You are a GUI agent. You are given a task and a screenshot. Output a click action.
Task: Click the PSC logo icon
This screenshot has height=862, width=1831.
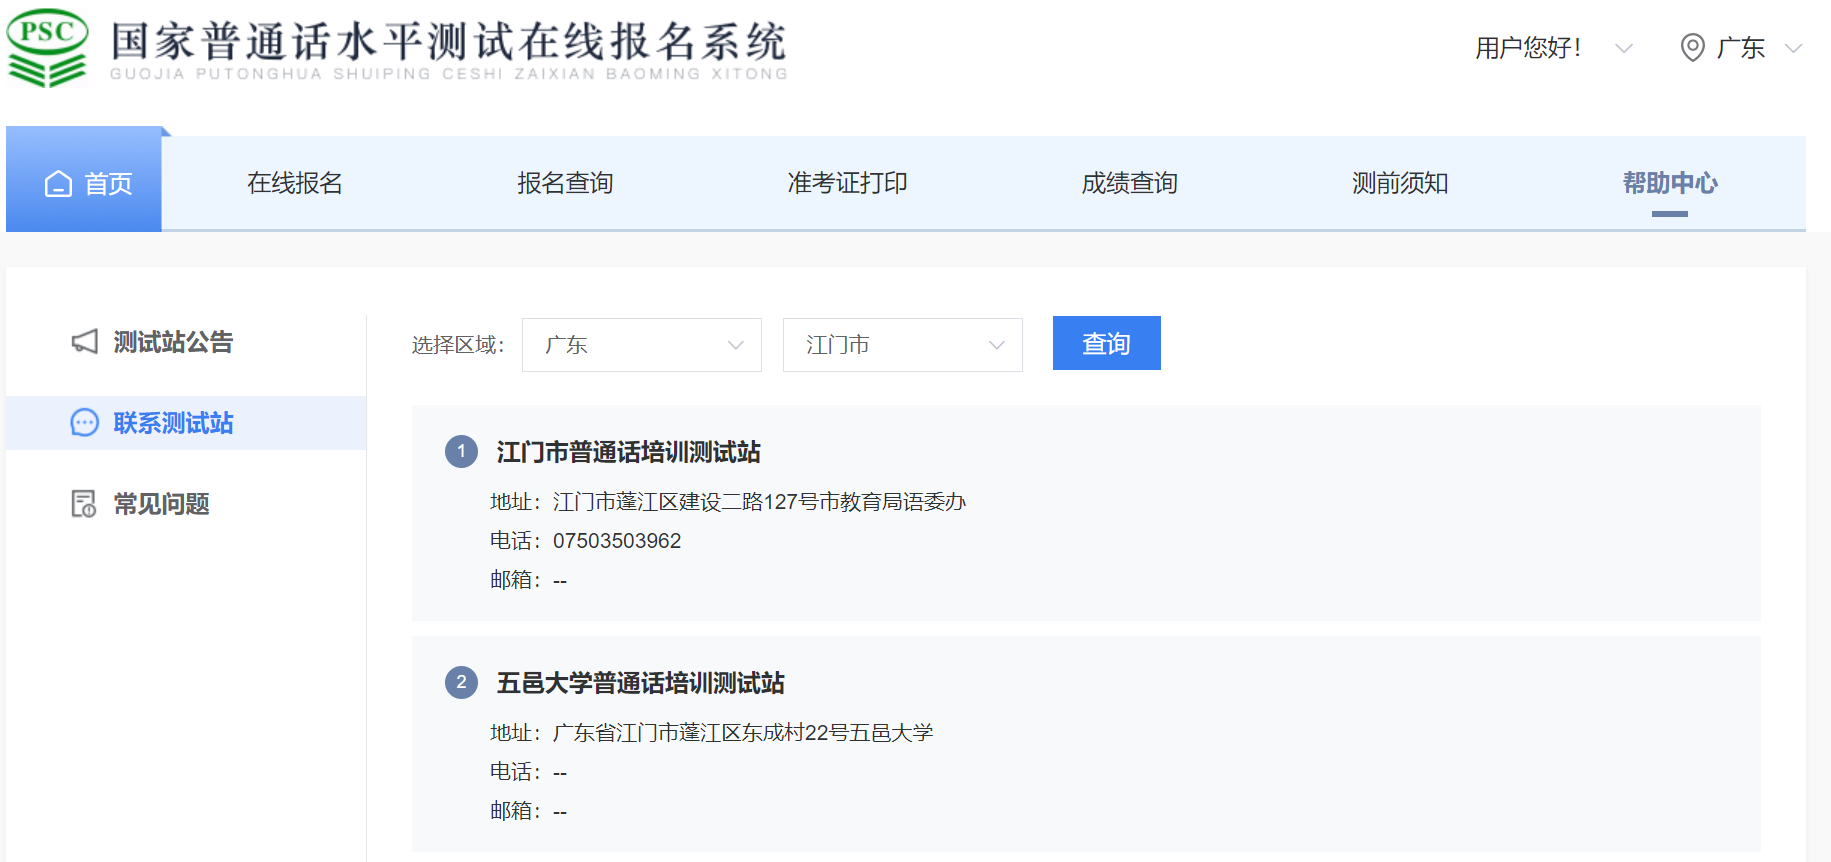(x=47, y=47)
